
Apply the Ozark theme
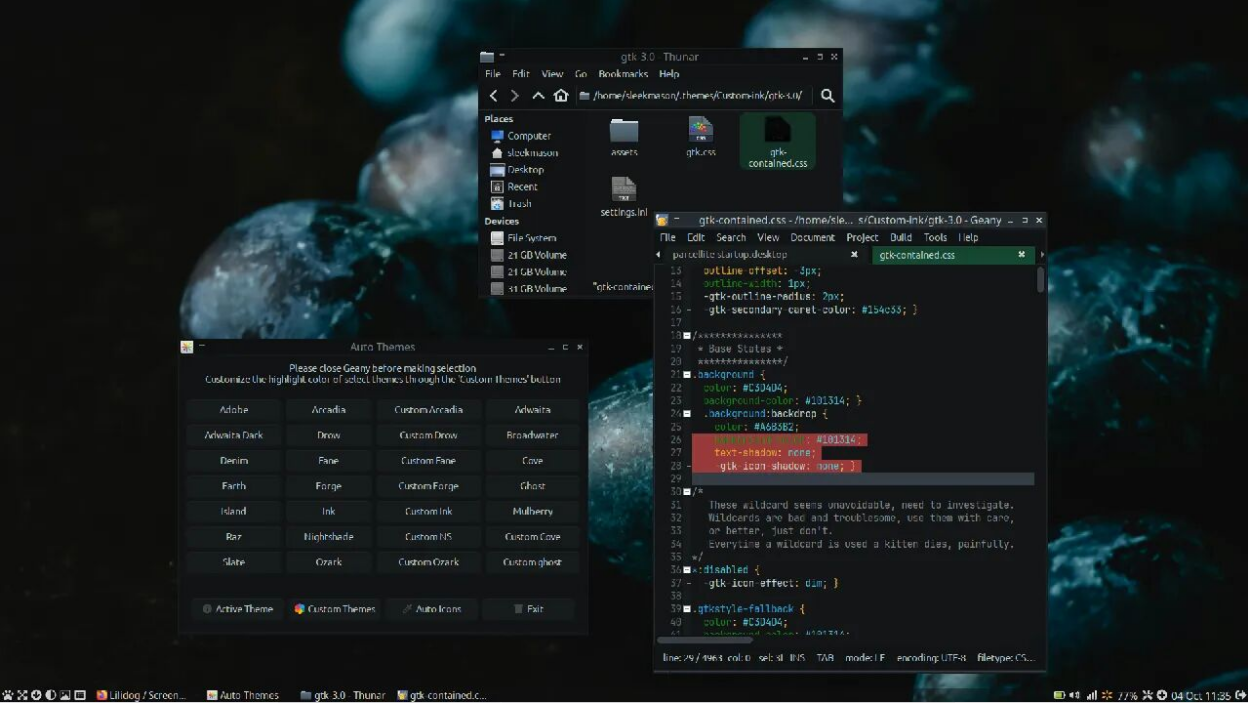click(x=328, y=562)
